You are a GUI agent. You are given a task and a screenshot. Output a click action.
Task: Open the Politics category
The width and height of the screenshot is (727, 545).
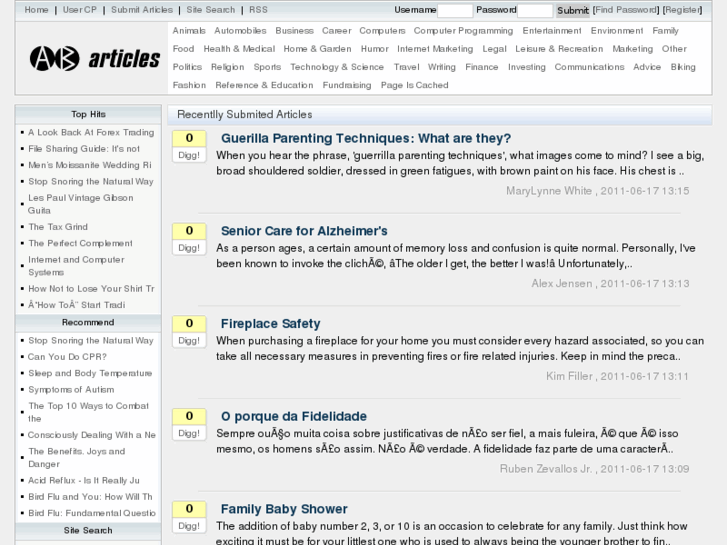pyautogui.click(x=187, y=67)
